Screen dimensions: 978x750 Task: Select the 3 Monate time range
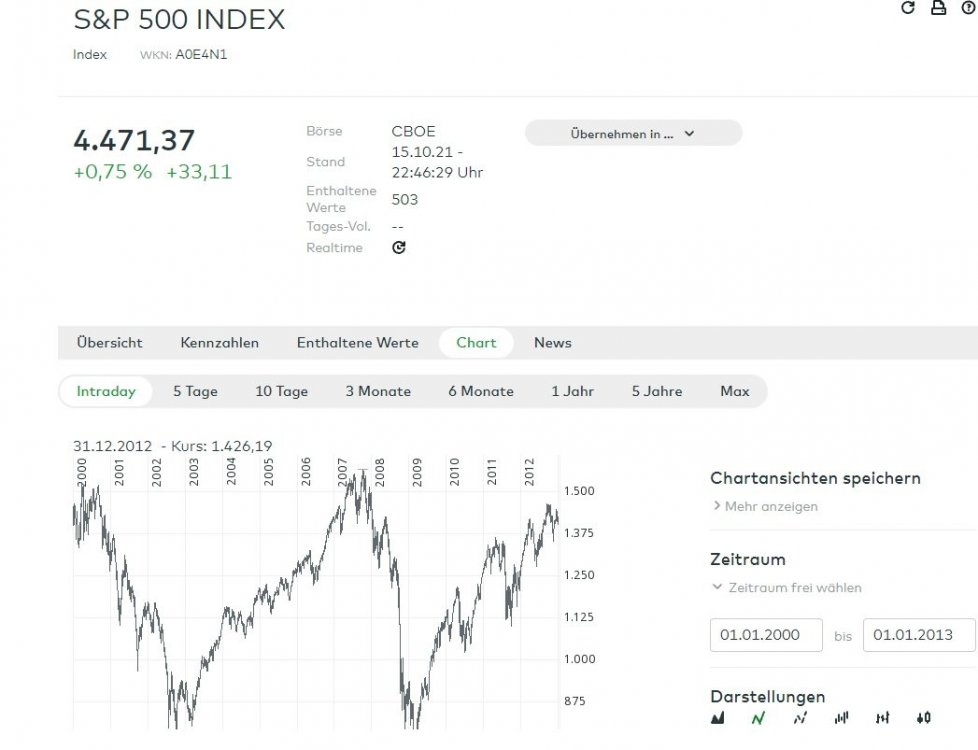click(x=378, y=392)
